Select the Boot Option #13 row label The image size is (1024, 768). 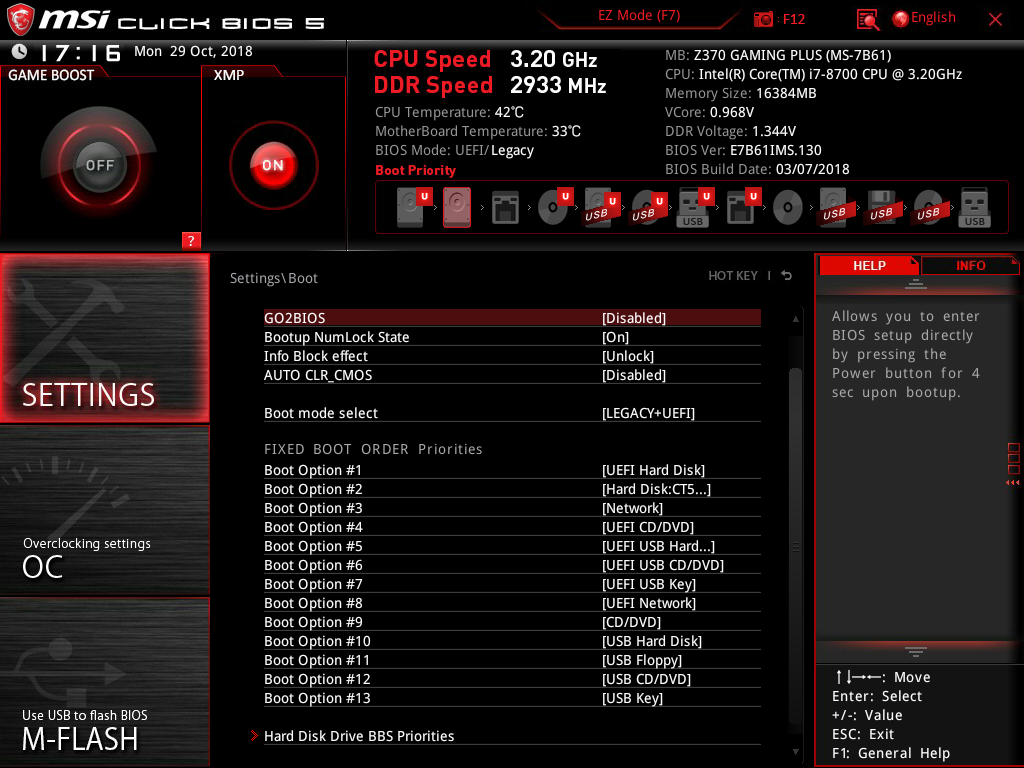point(317,697)
